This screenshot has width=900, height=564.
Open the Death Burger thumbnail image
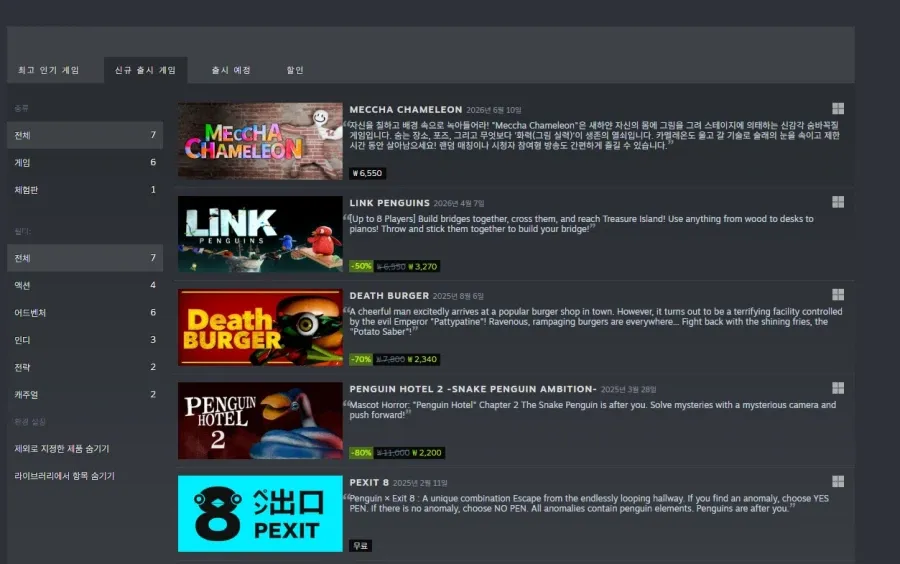(x=260, y=328)
